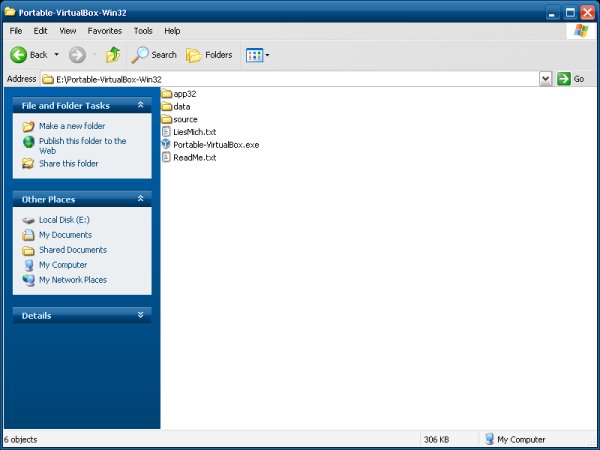Select the source folder icon
Screen dimensions: 600x450
(166, 119)
